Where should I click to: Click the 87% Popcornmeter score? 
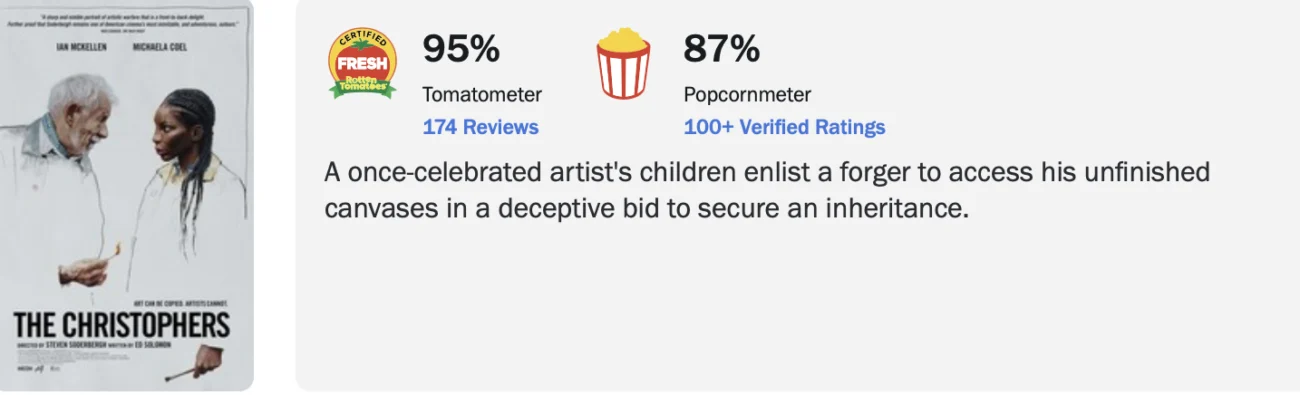click(722, 49)
